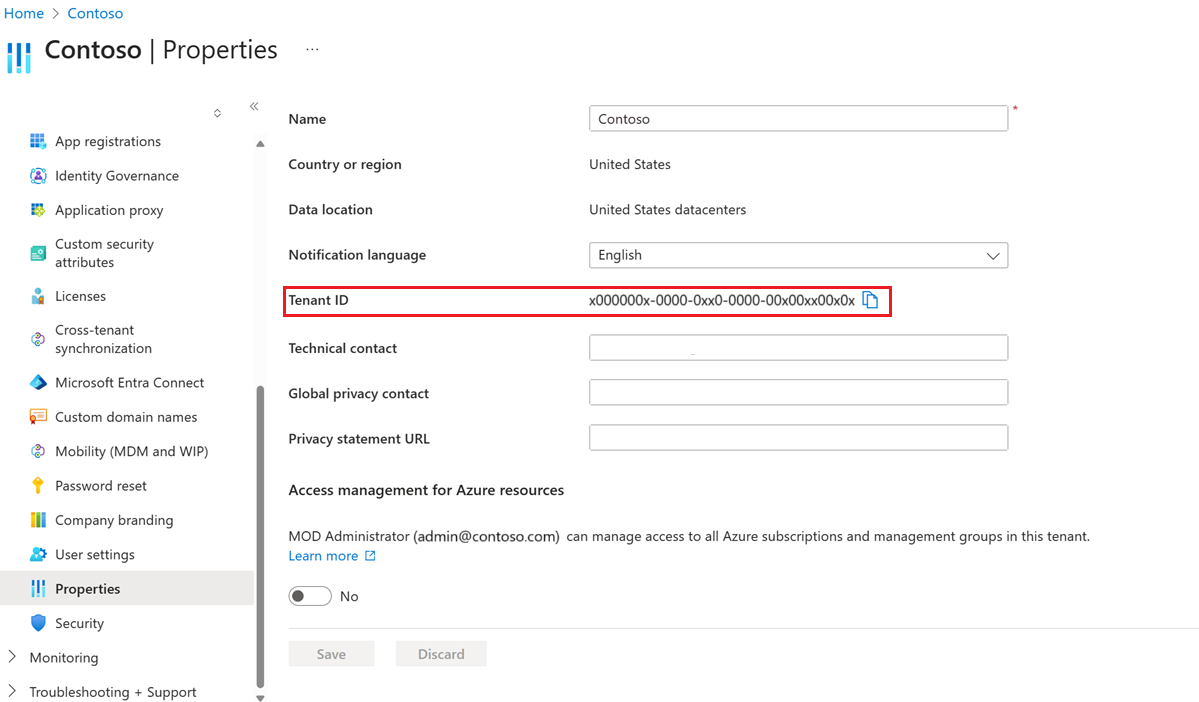Open the App registrations icon
The image size is (1199, 702).
click(38, 141)
